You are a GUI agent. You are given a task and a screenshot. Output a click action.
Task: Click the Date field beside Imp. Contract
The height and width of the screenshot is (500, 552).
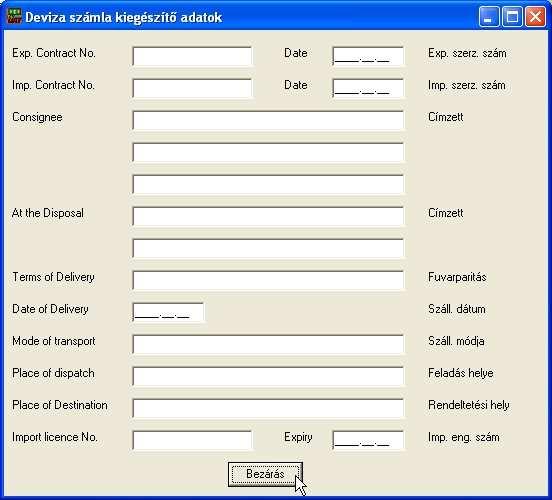coord(368,88)
